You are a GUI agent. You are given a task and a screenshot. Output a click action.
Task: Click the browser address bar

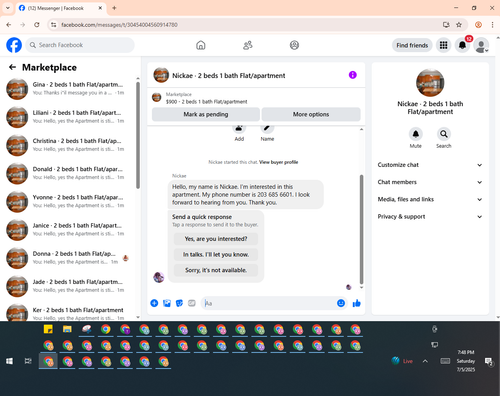click(x=247, y=25)
